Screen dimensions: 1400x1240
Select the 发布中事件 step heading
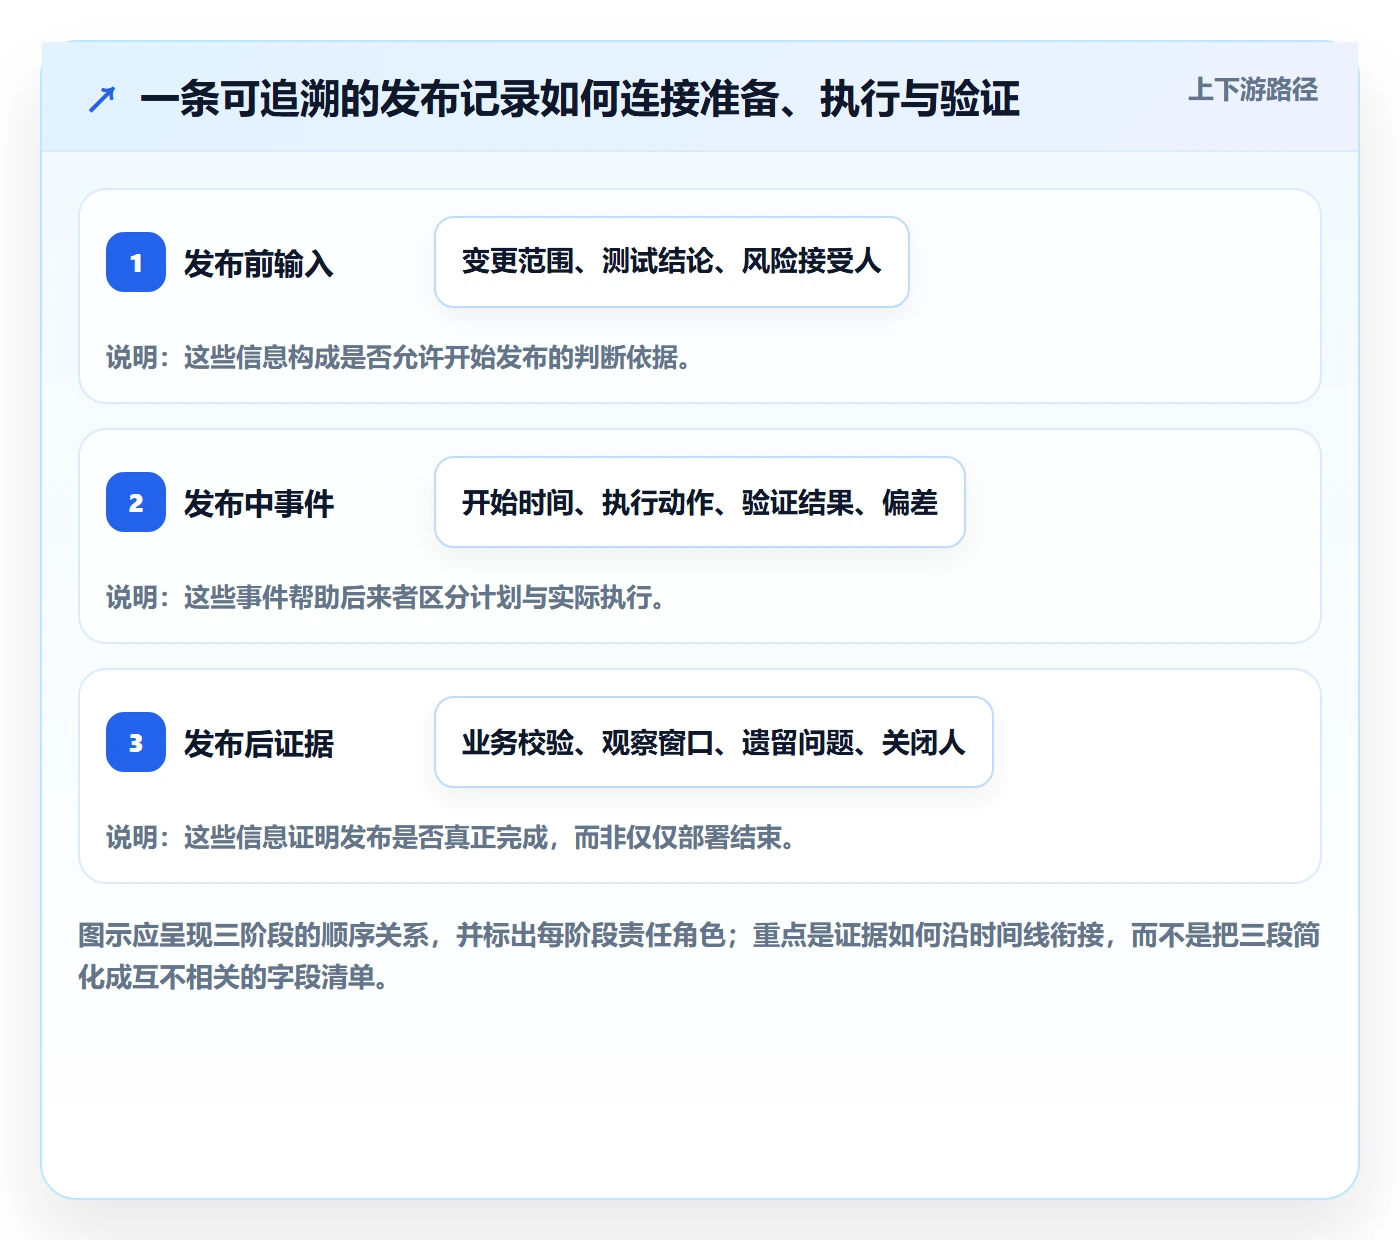(258, 503)
